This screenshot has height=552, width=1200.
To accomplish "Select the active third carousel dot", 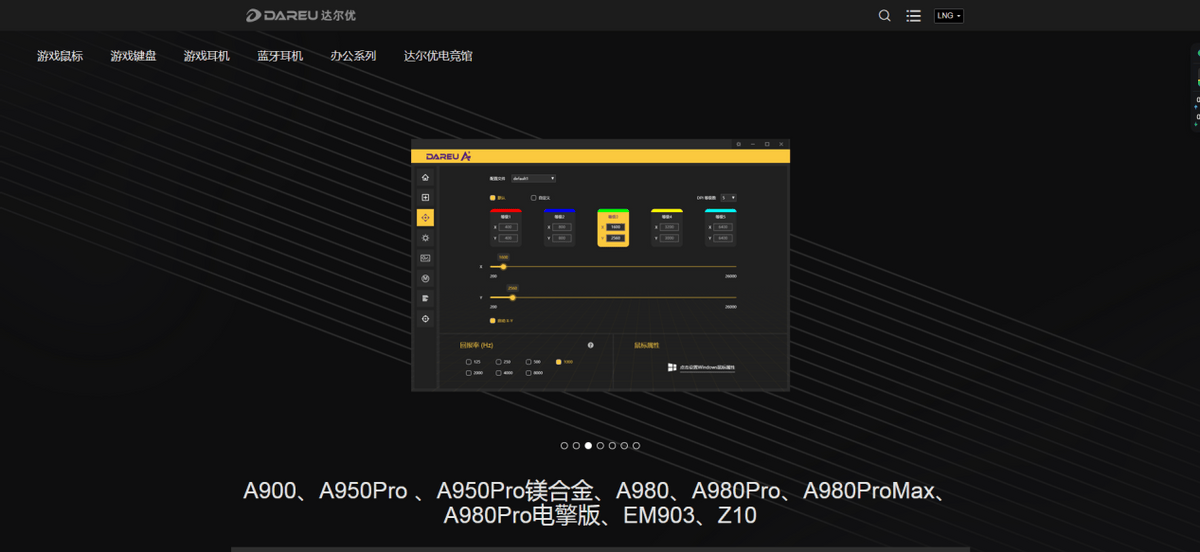I will pos(588,446).
